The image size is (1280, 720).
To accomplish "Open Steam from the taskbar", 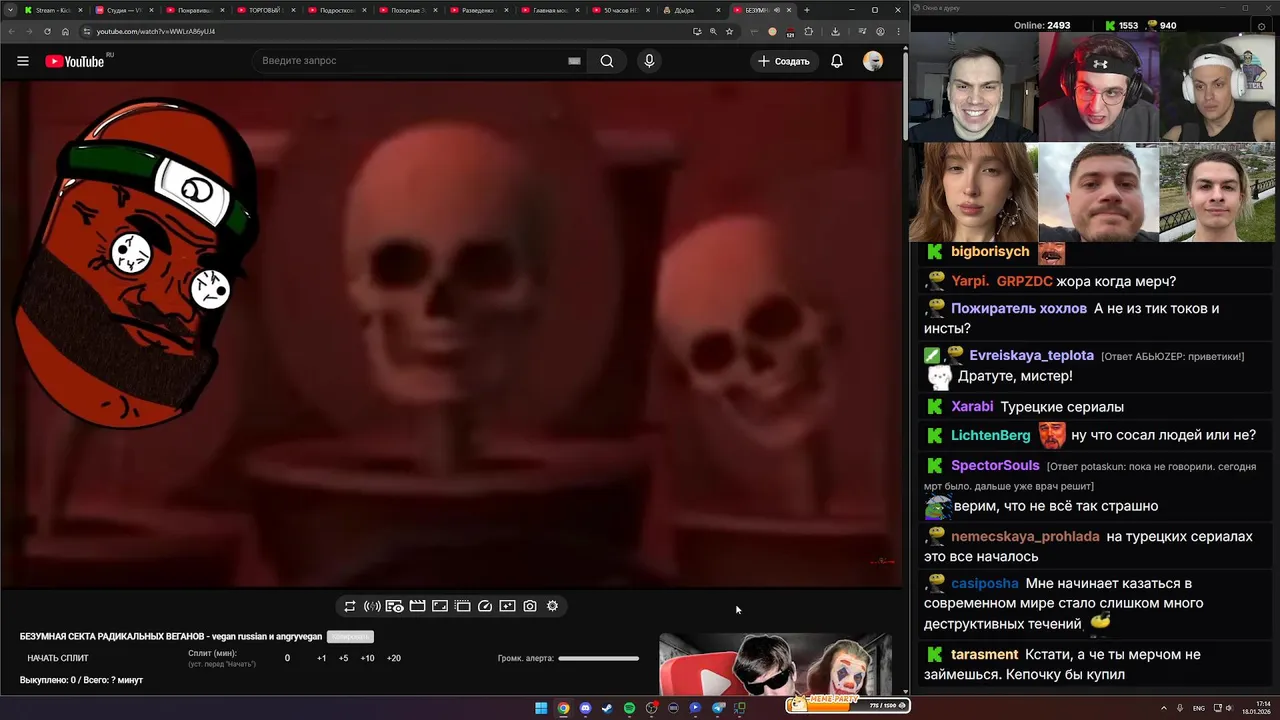I will point(607,708).
